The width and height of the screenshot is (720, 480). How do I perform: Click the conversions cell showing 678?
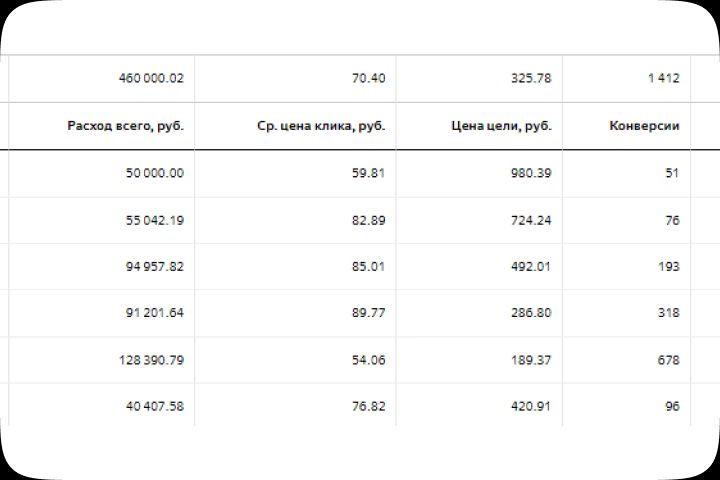[x=668, y=360]
